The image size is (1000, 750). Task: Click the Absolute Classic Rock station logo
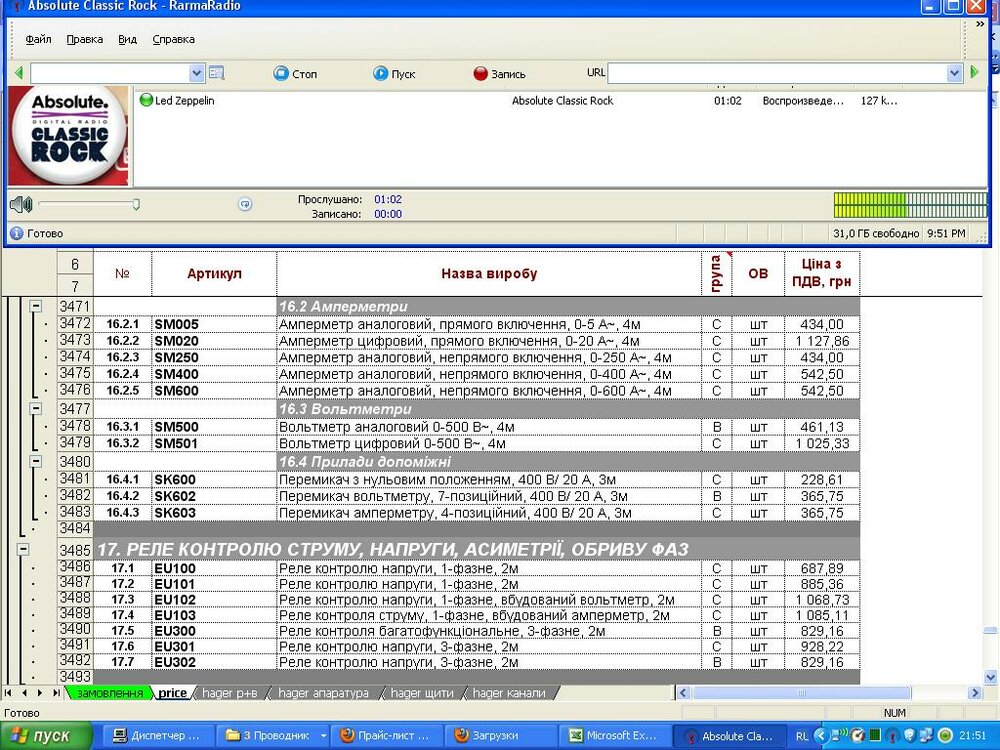pos(68,135)
